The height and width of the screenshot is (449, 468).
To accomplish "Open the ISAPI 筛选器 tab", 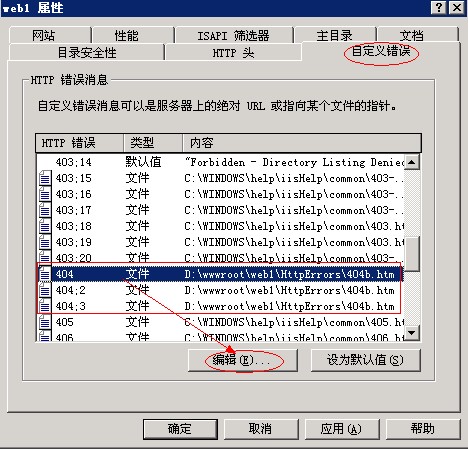I will (x=234, y=35).
